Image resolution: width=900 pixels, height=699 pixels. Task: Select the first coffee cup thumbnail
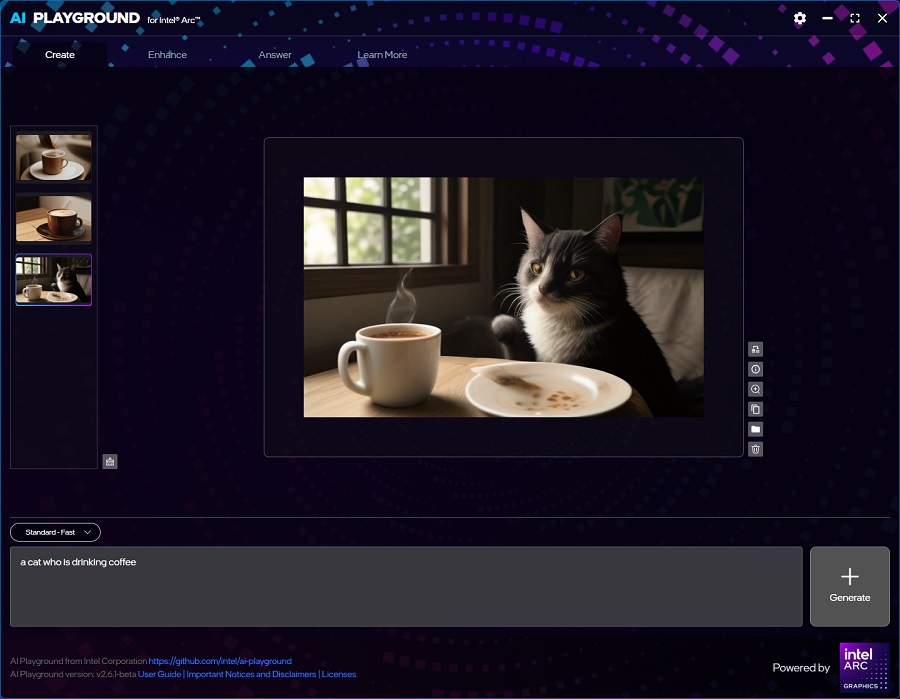54,157
